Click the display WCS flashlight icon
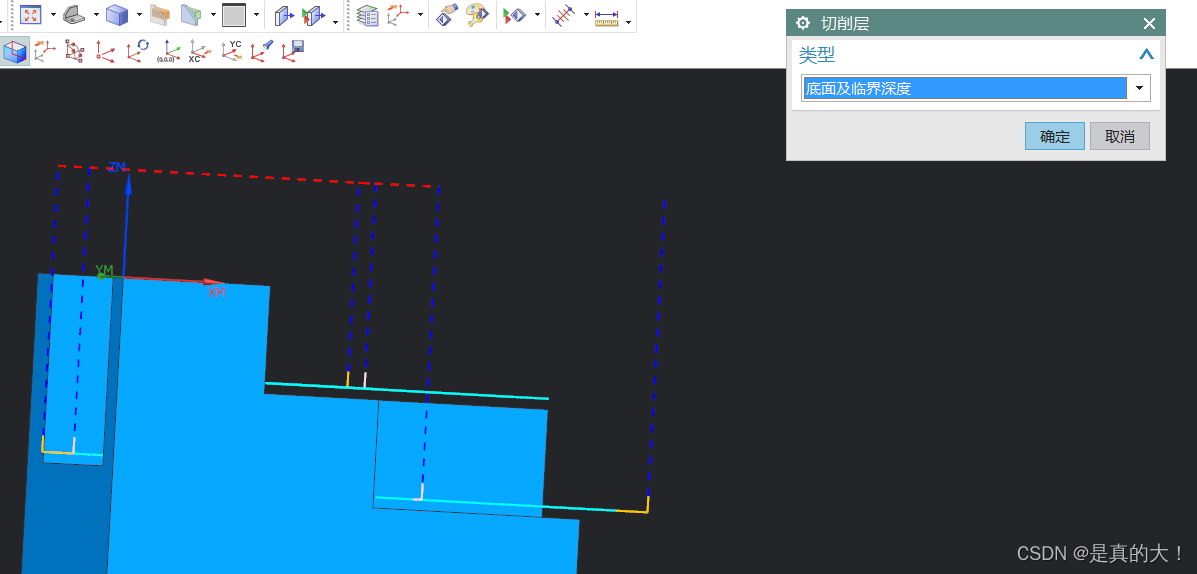The height and width of the screenshot is (574, 1197). pos(262,50)
